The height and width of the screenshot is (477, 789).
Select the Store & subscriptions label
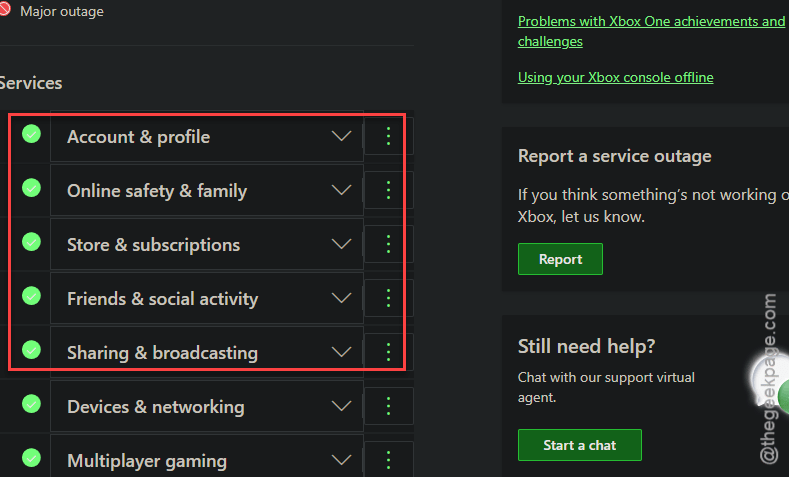point(153,245)
